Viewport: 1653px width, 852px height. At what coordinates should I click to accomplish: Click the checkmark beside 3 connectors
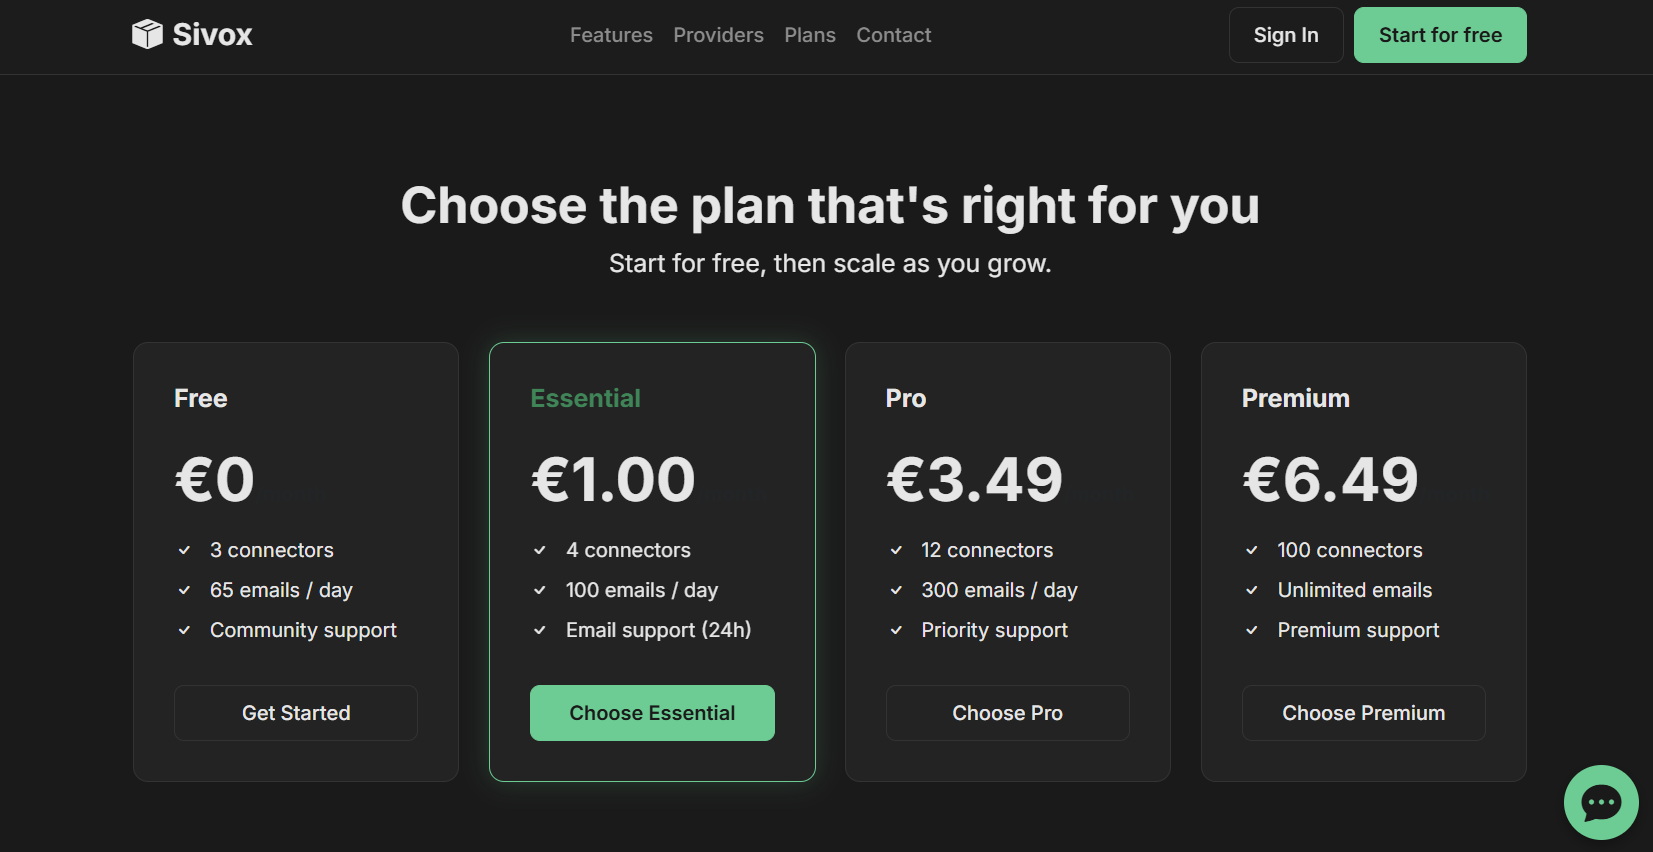coord(185,550)
